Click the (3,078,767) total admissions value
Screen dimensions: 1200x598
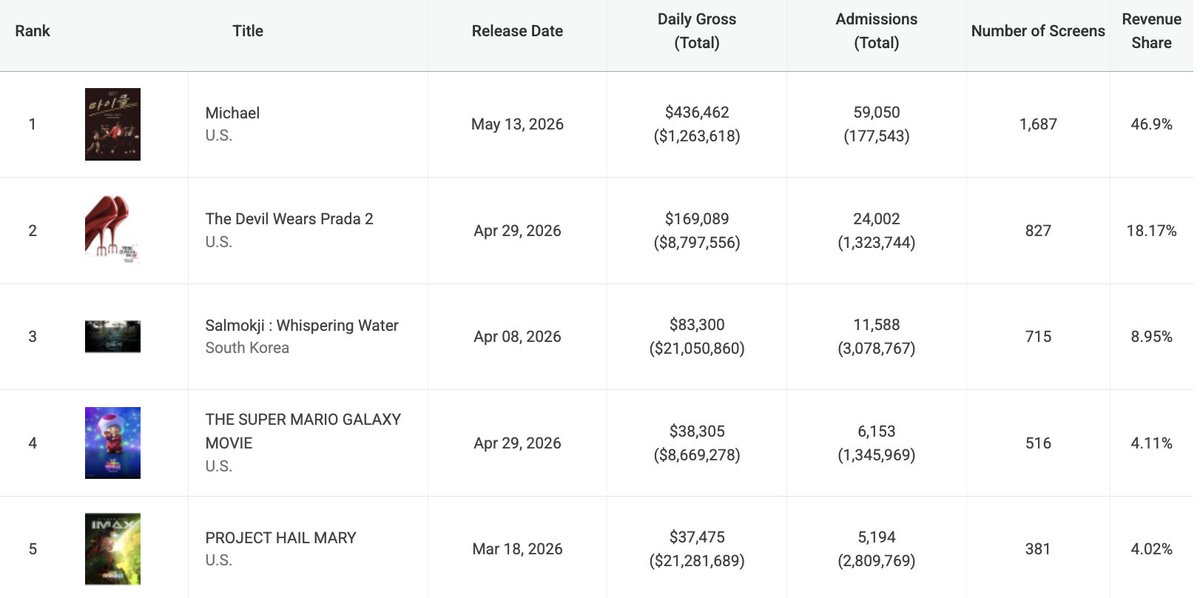[x=877, y=348]
